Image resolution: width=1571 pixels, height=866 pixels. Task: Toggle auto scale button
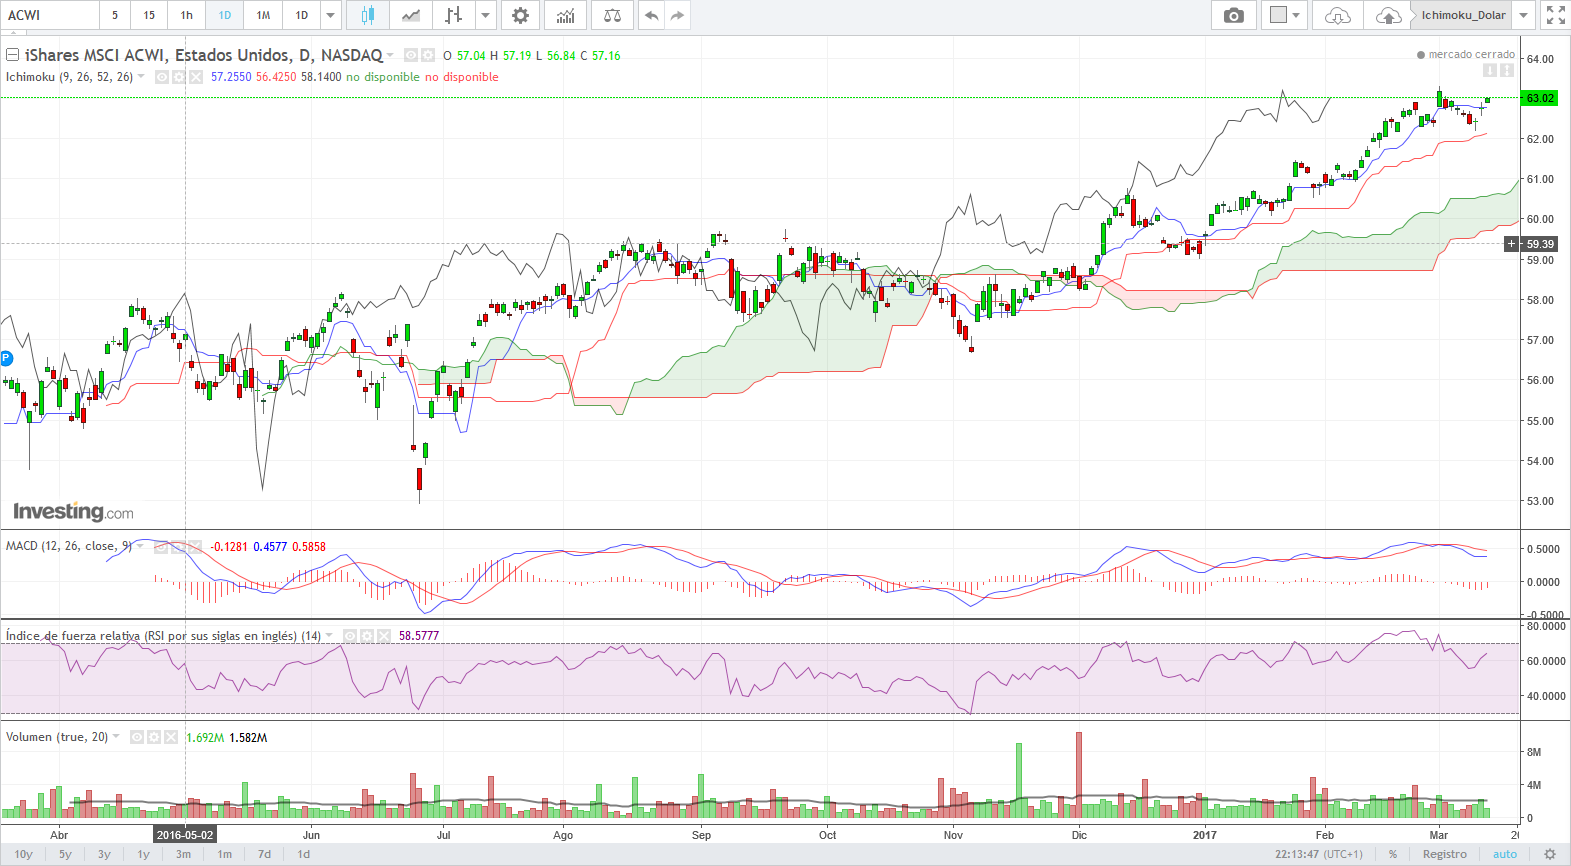click(x=1505, y=854)
